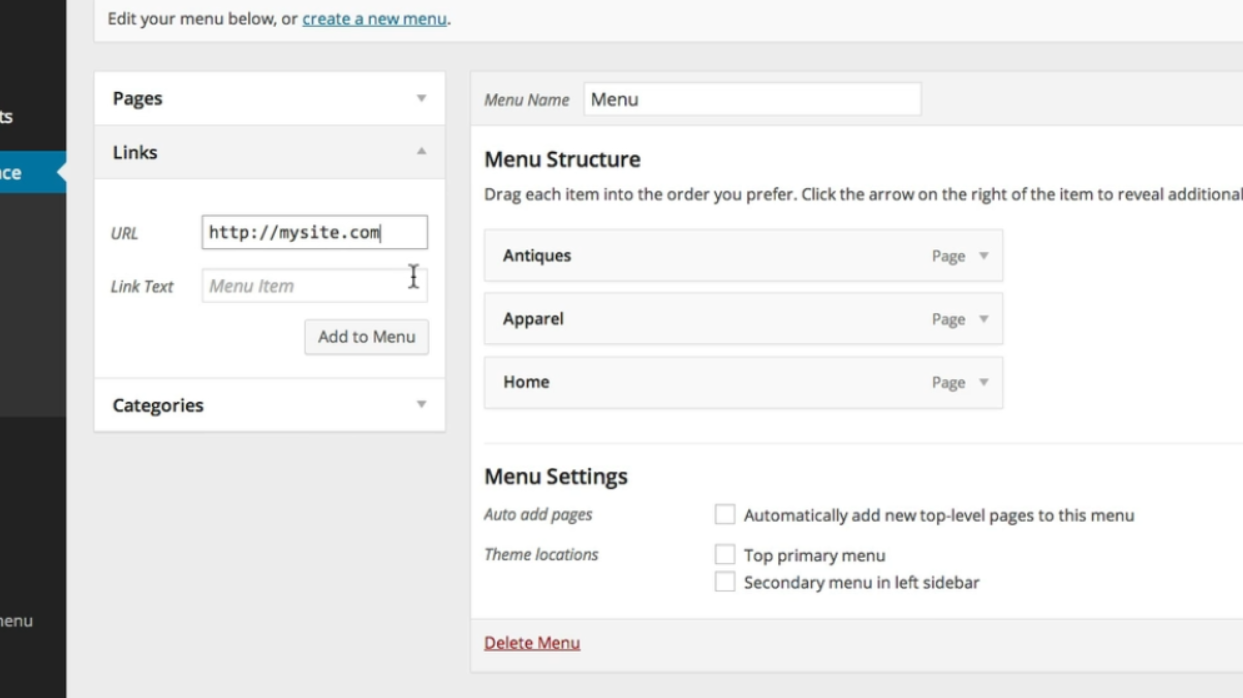
Task: Focus the Link Text field
Action: tap(314, 286)
